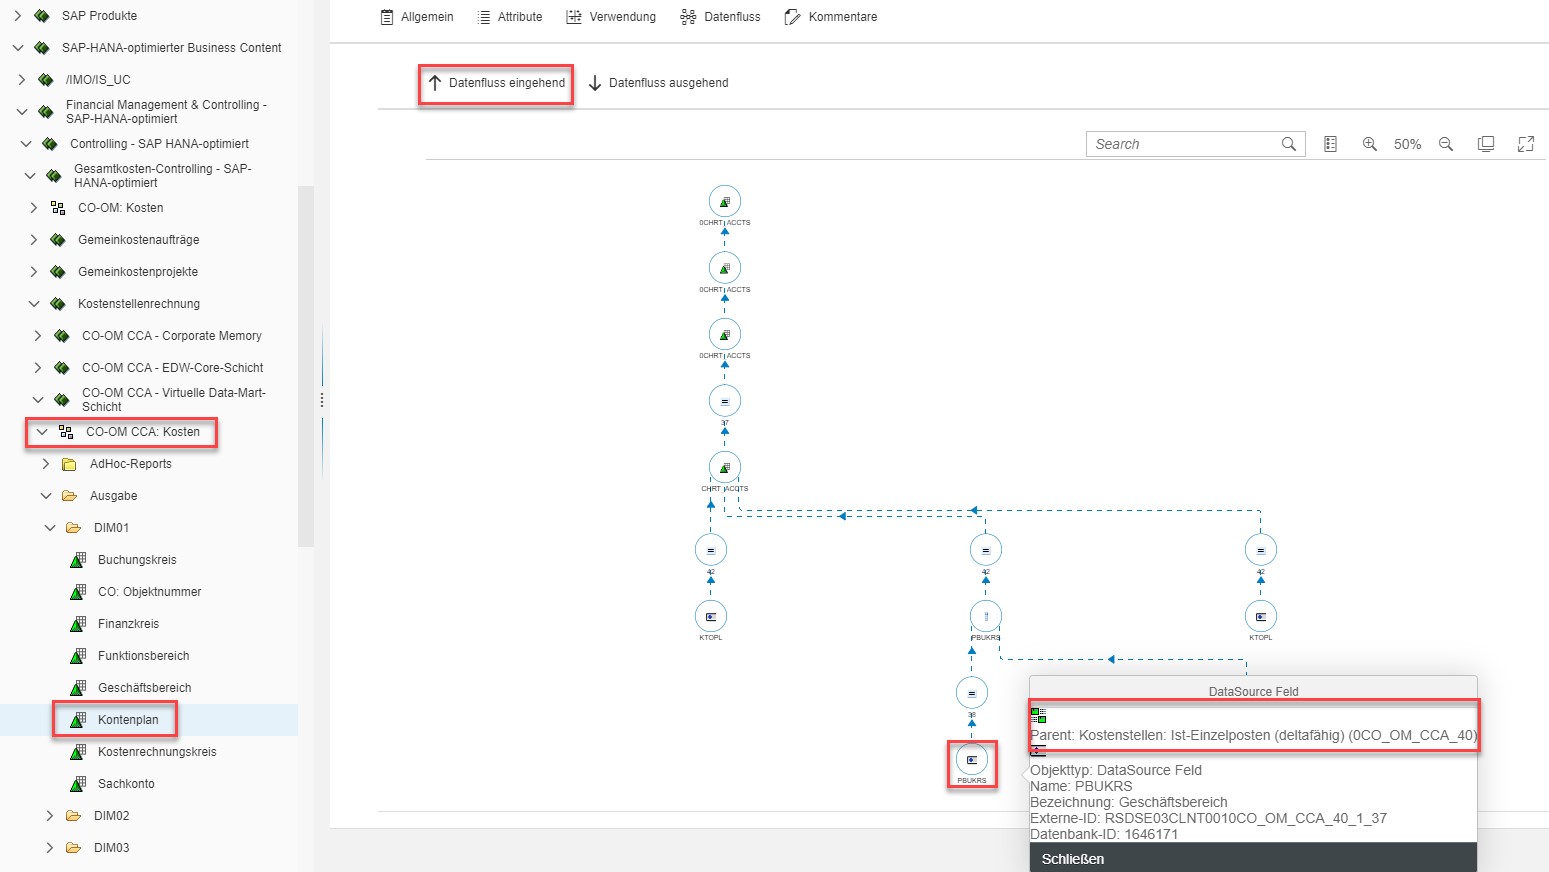Expand the AdHoc-Reports folder
Viewport: 1549px width, 872px height.
pos(46,464)
